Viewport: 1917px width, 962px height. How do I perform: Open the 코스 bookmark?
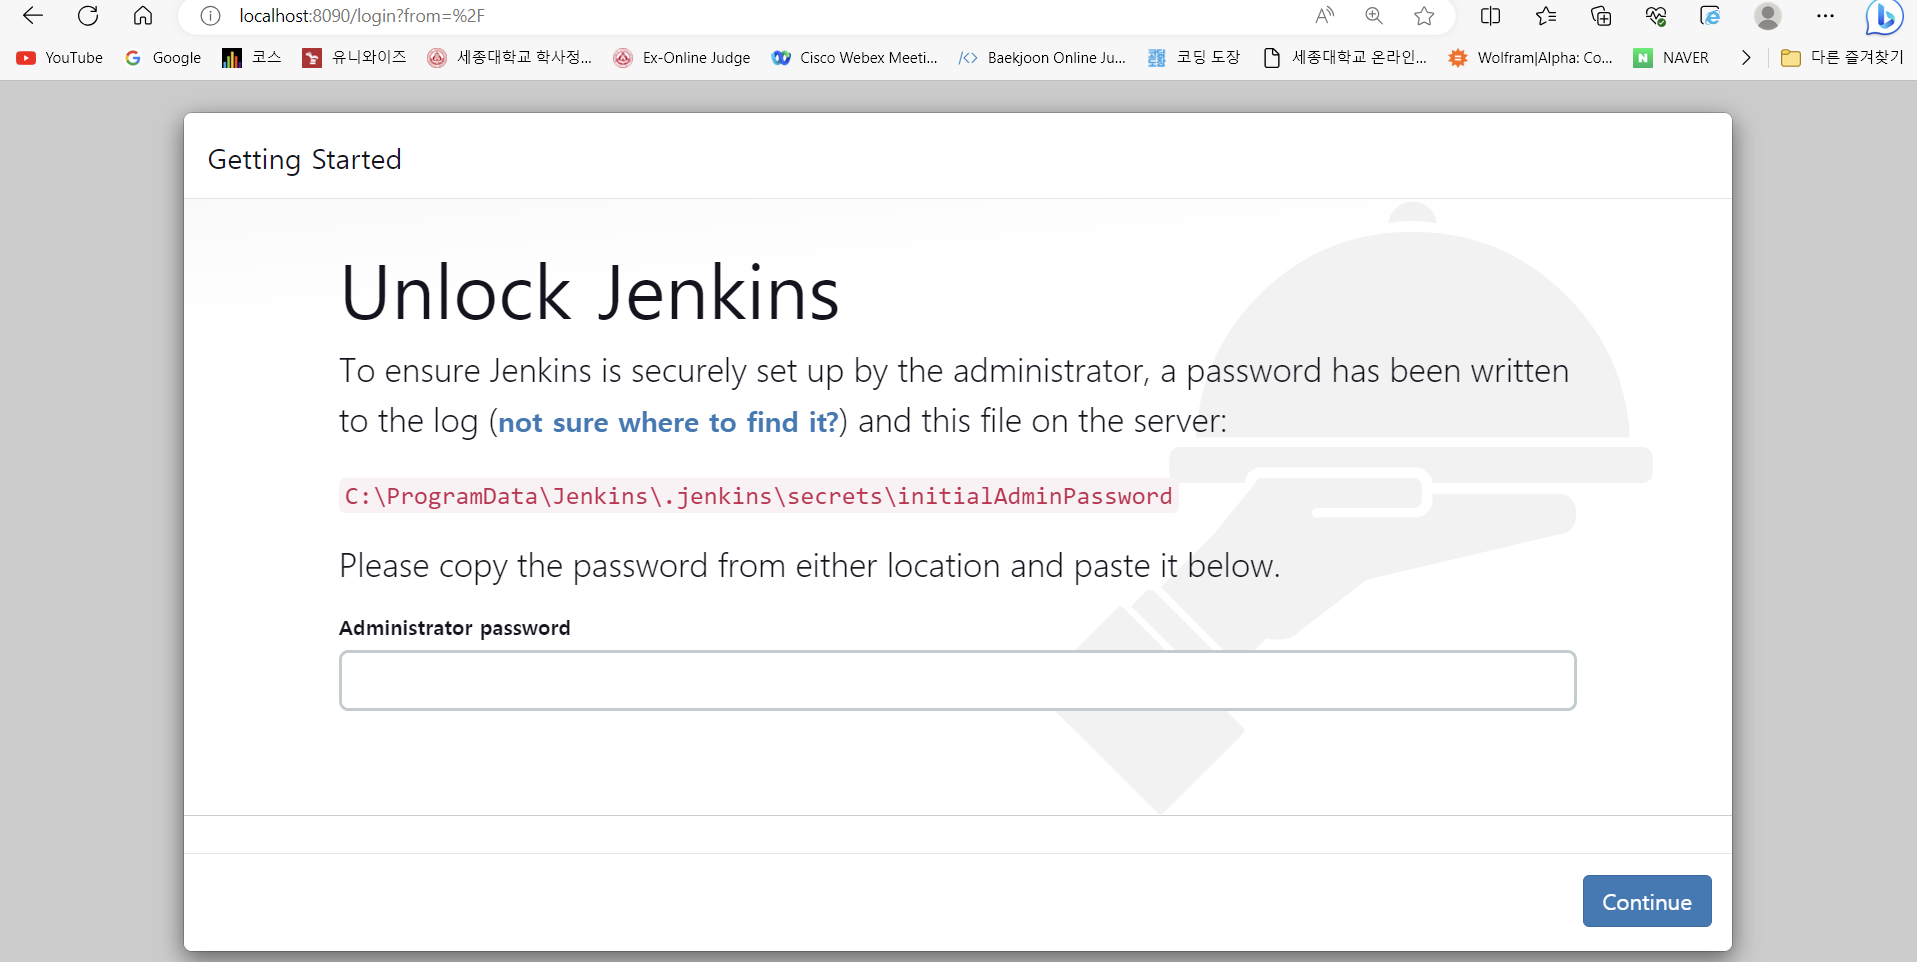point(252,58)
